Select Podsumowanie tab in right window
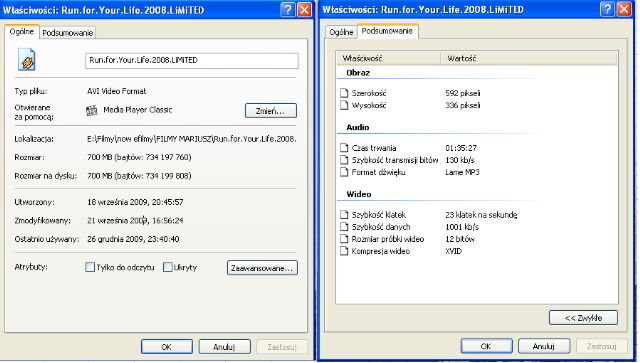The height and width of the screenshot is (363, 640). 387,31
